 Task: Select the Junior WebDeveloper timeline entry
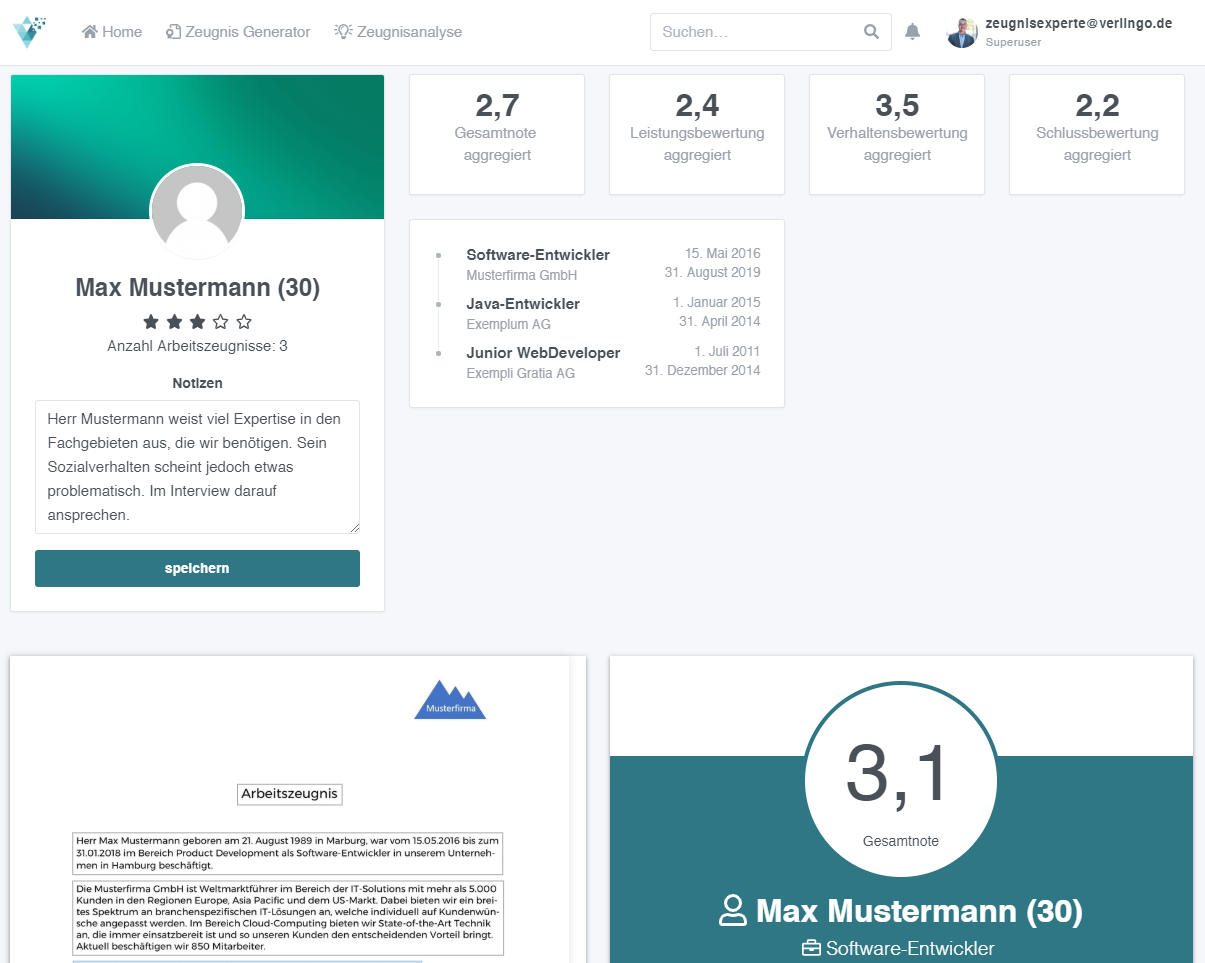543,353
